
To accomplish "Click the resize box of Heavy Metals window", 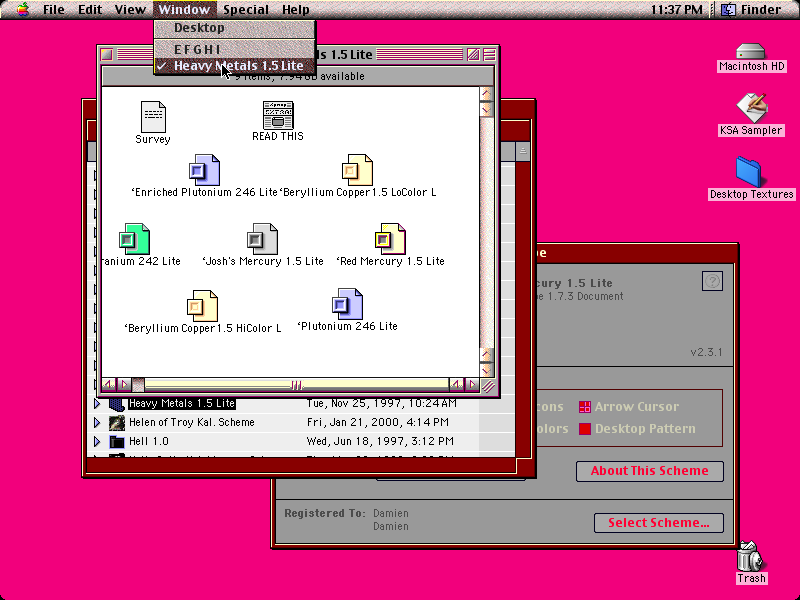I will (488, 386).
